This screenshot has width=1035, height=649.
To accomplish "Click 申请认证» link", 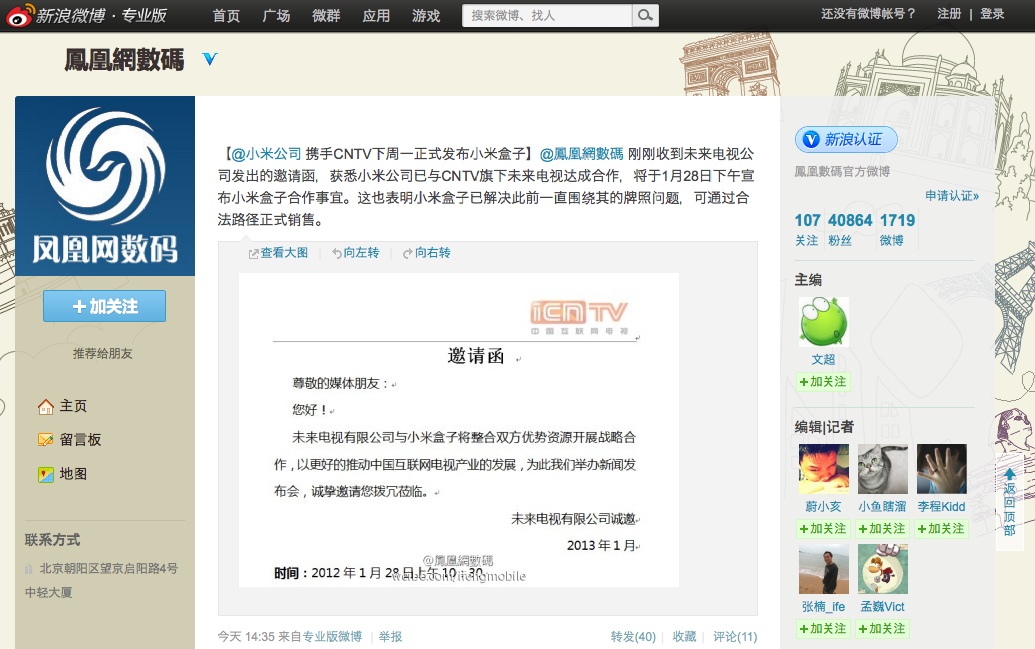I will tap(952, 195).
